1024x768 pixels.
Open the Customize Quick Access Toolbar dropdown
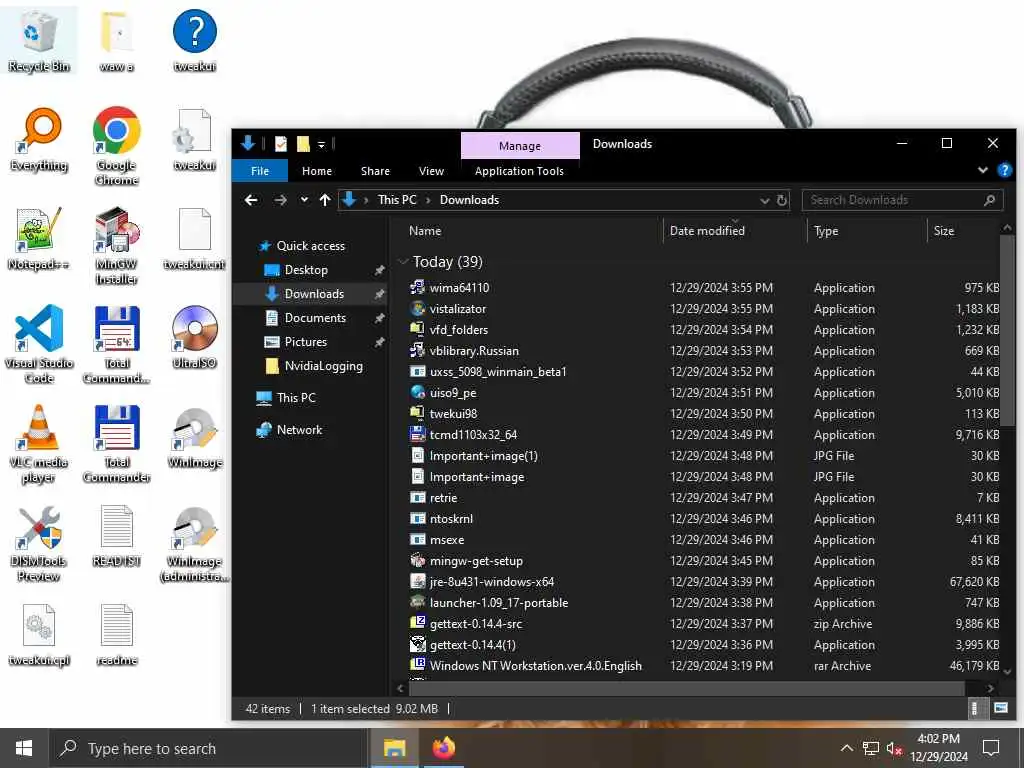321,144
